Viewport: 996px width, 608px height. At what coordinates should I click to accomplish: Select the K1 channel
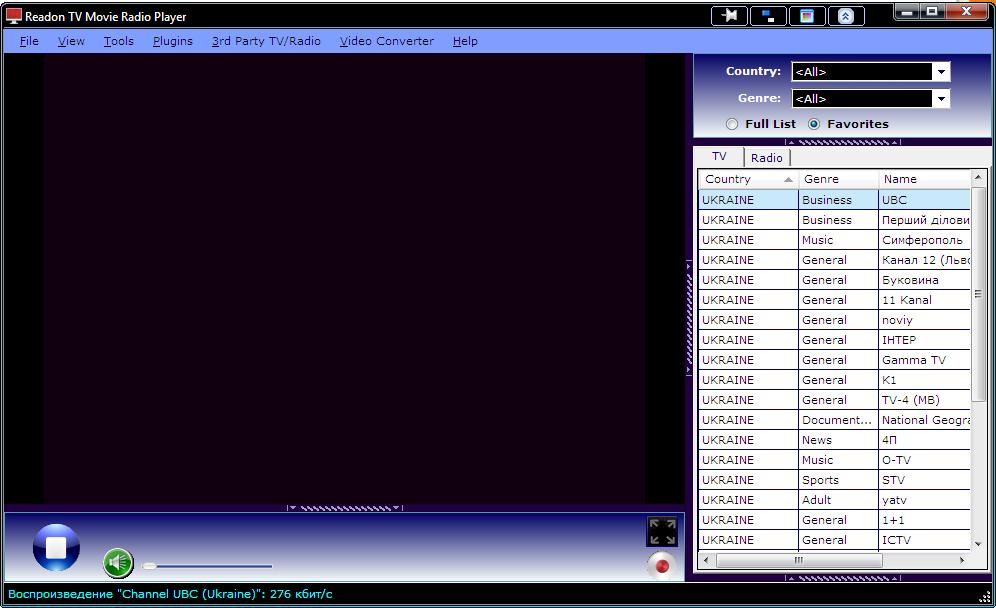[835, 380]
